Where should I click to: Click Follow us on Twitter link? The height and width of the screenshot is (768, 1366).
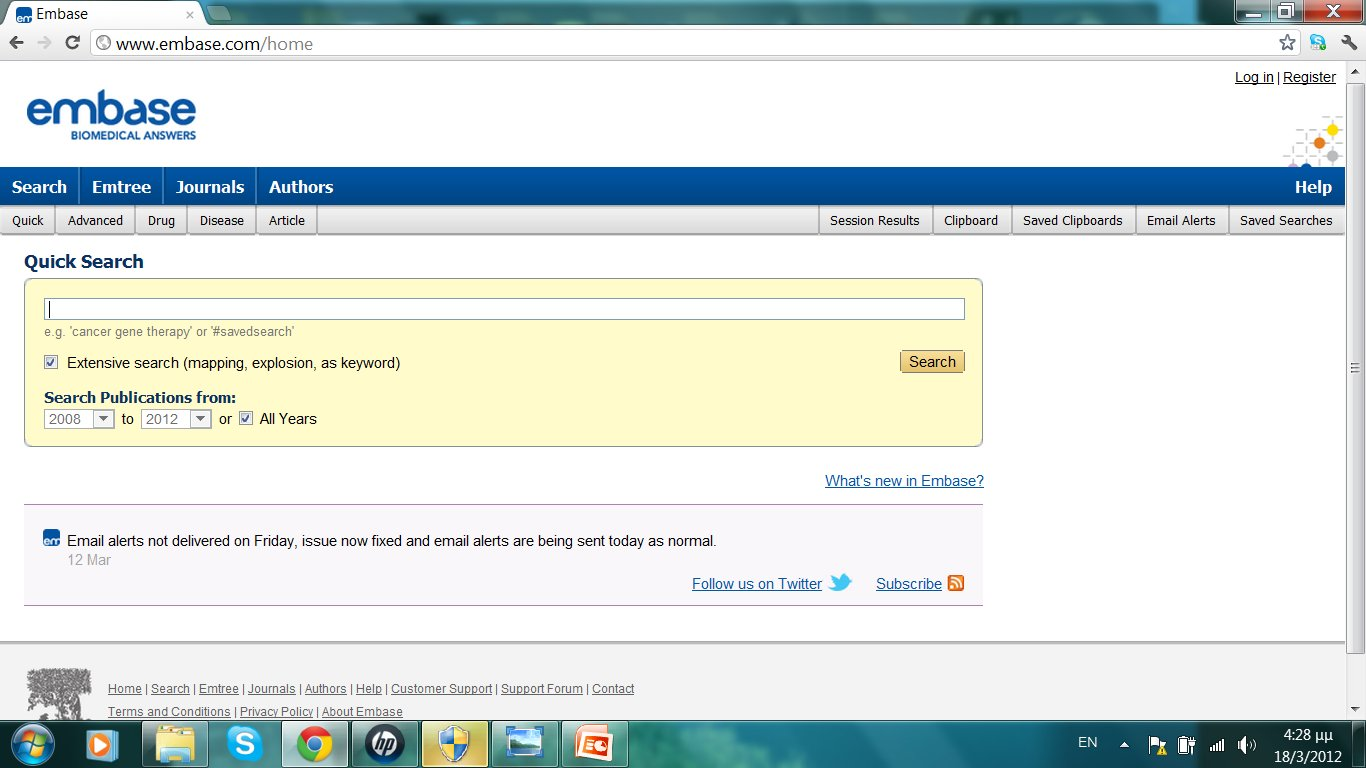click(x=757, y=583)
